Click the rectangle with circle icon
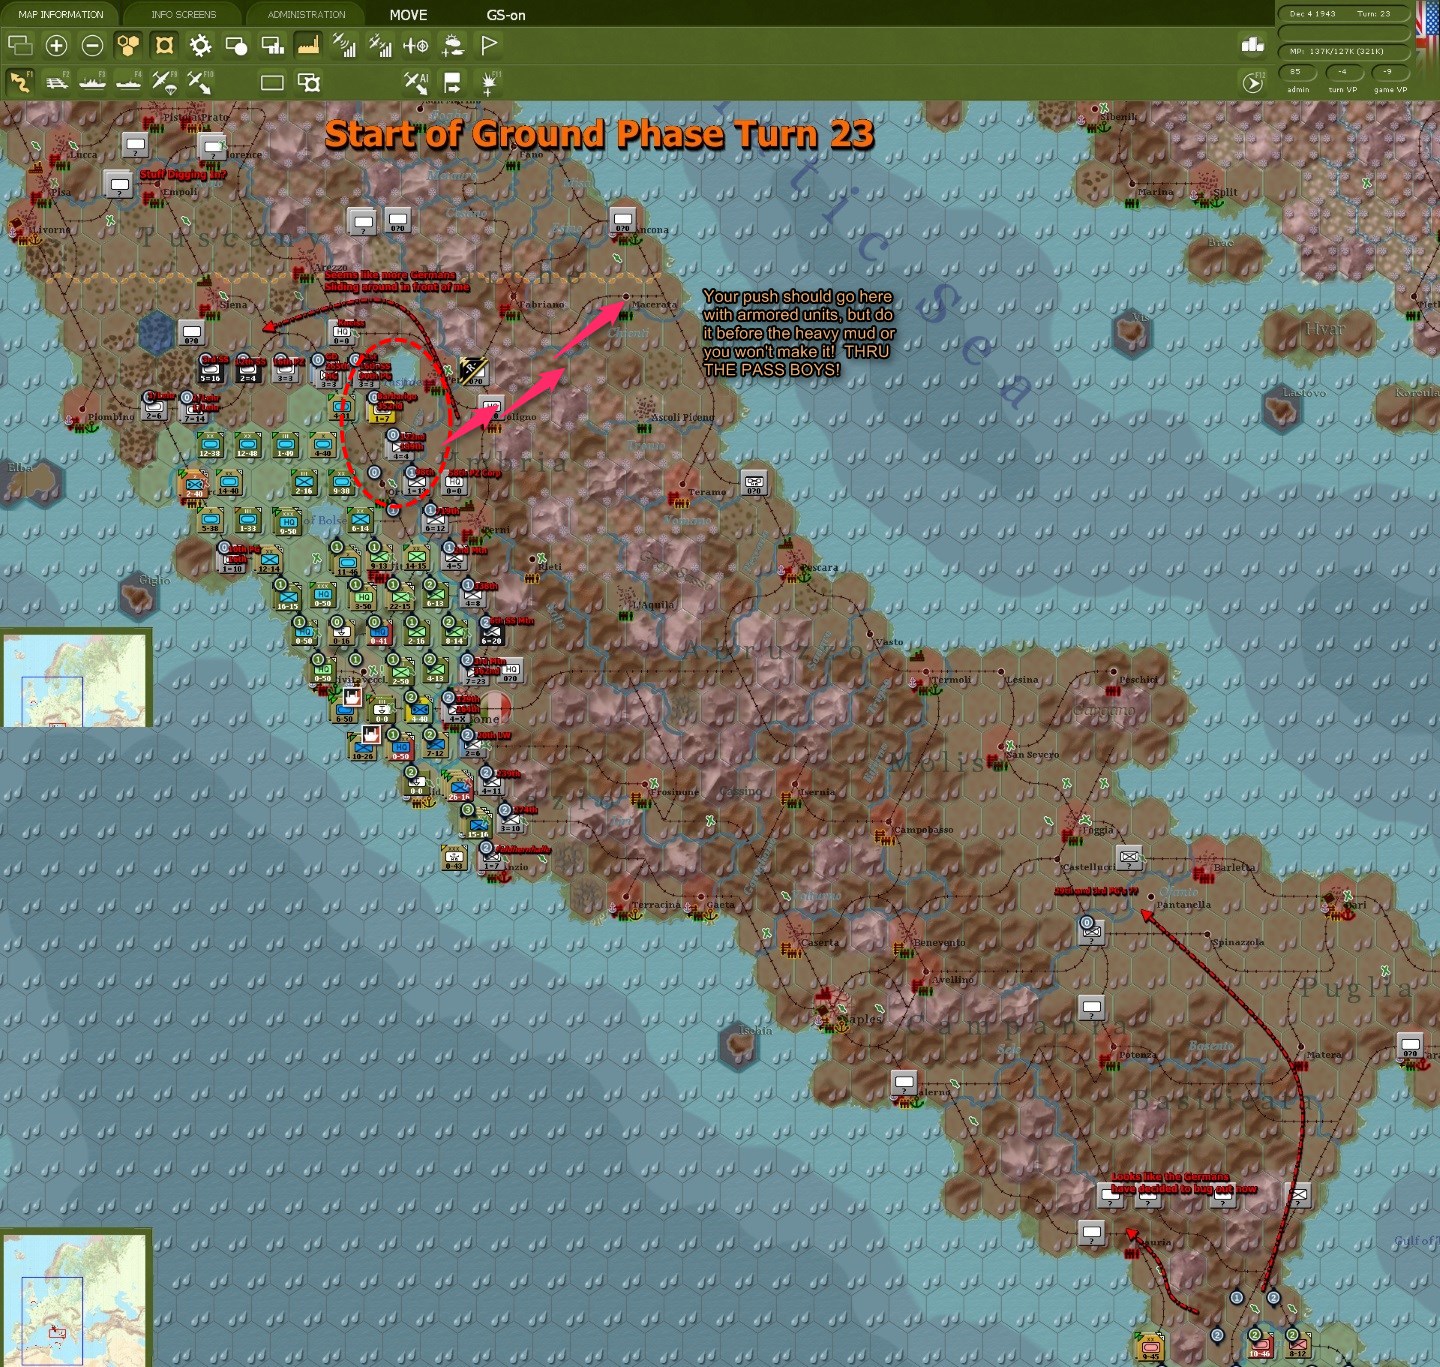1440x1367 pixels. [x=236, y=45]
